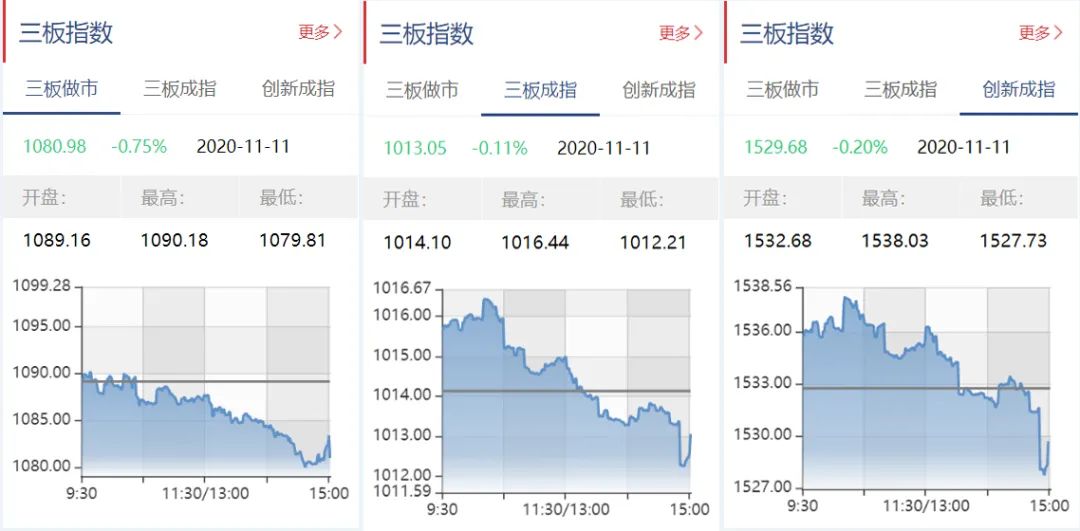Open 更多 beside the 1529.68 index panel
Image resolution: width=1080 pixels, height=531 pixels.
(x=1040, y=33)
